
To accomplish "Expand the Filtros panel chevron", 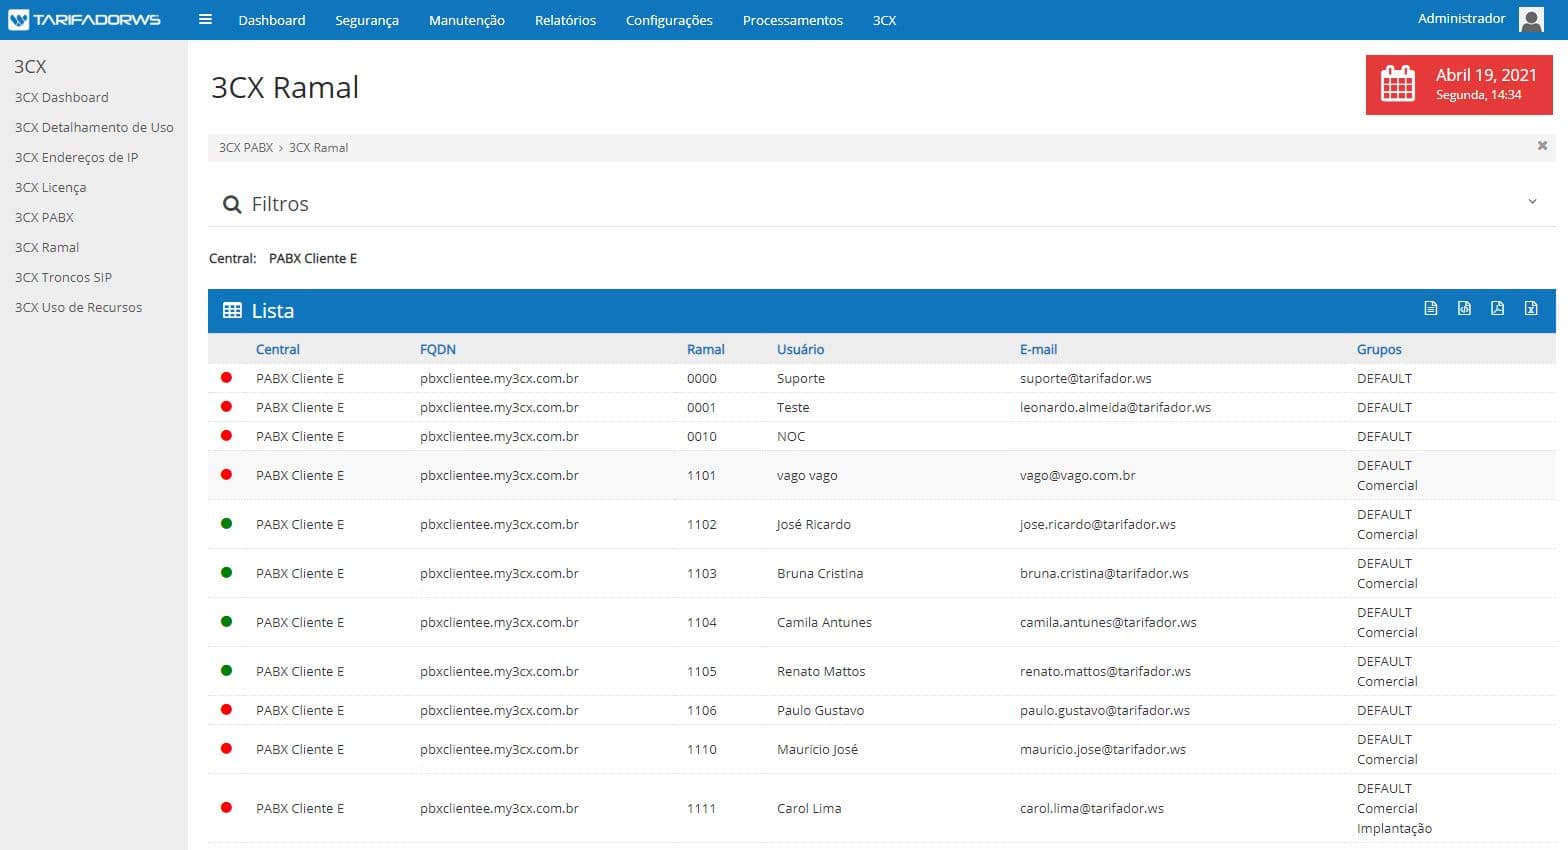I will coord(1532,202).
